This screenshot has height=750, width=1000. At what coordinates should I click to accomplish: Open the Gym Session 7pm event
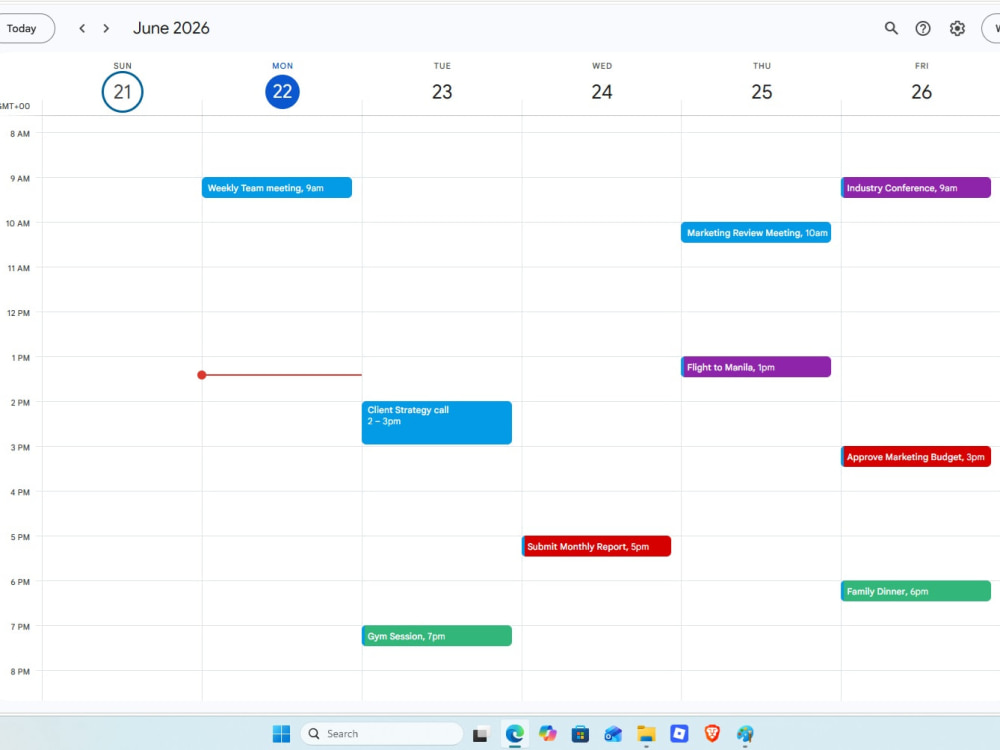pyautogui.click(x=437, y=635)
